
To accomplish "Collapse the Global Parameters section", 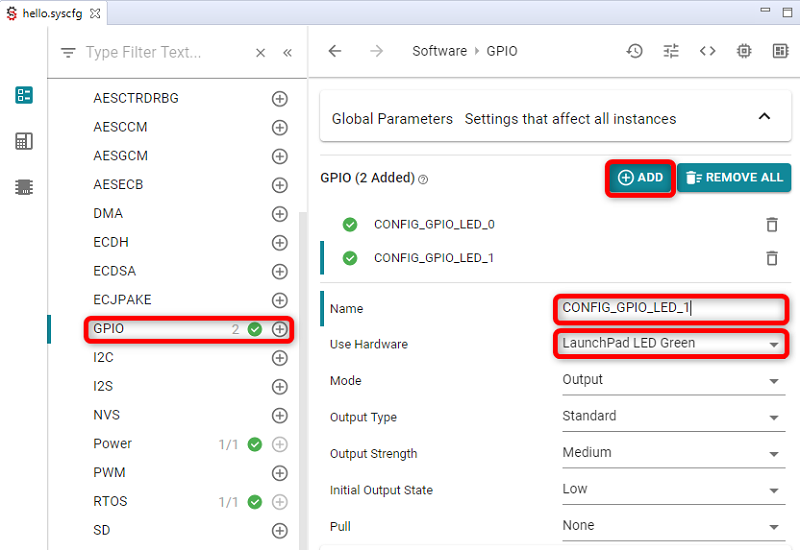I will point(764,117).
